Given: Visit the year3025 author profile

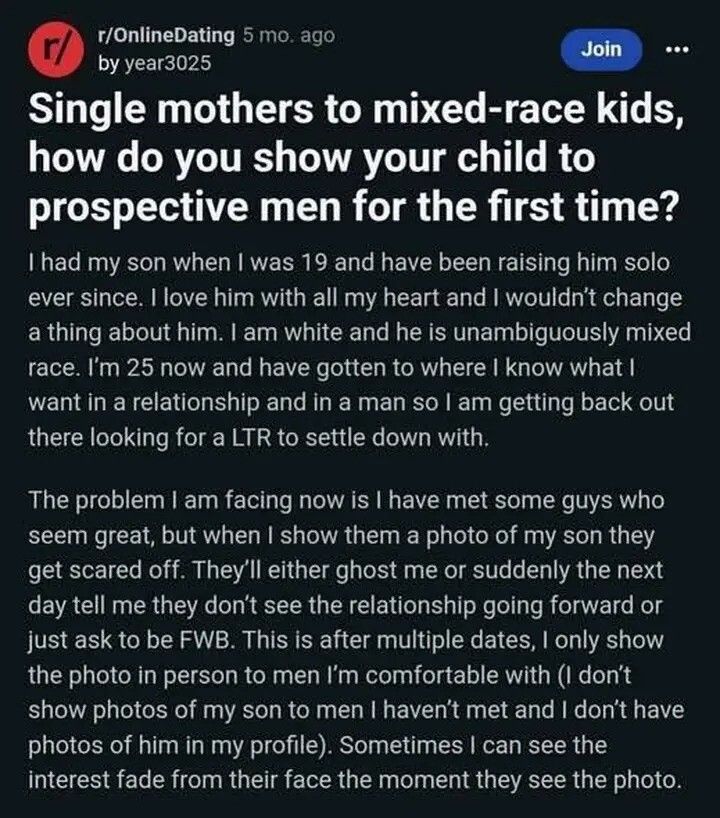Looking at the screenshot, I should tap(153, 62).
